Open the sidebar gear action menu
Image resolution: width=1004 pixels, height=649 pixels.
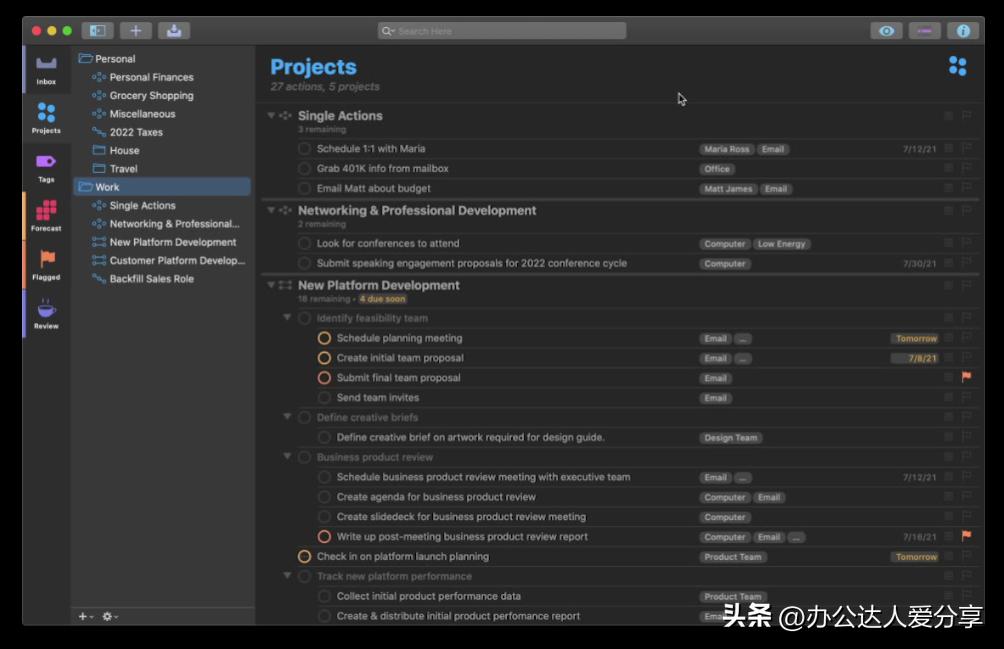[x=109, y=616]
